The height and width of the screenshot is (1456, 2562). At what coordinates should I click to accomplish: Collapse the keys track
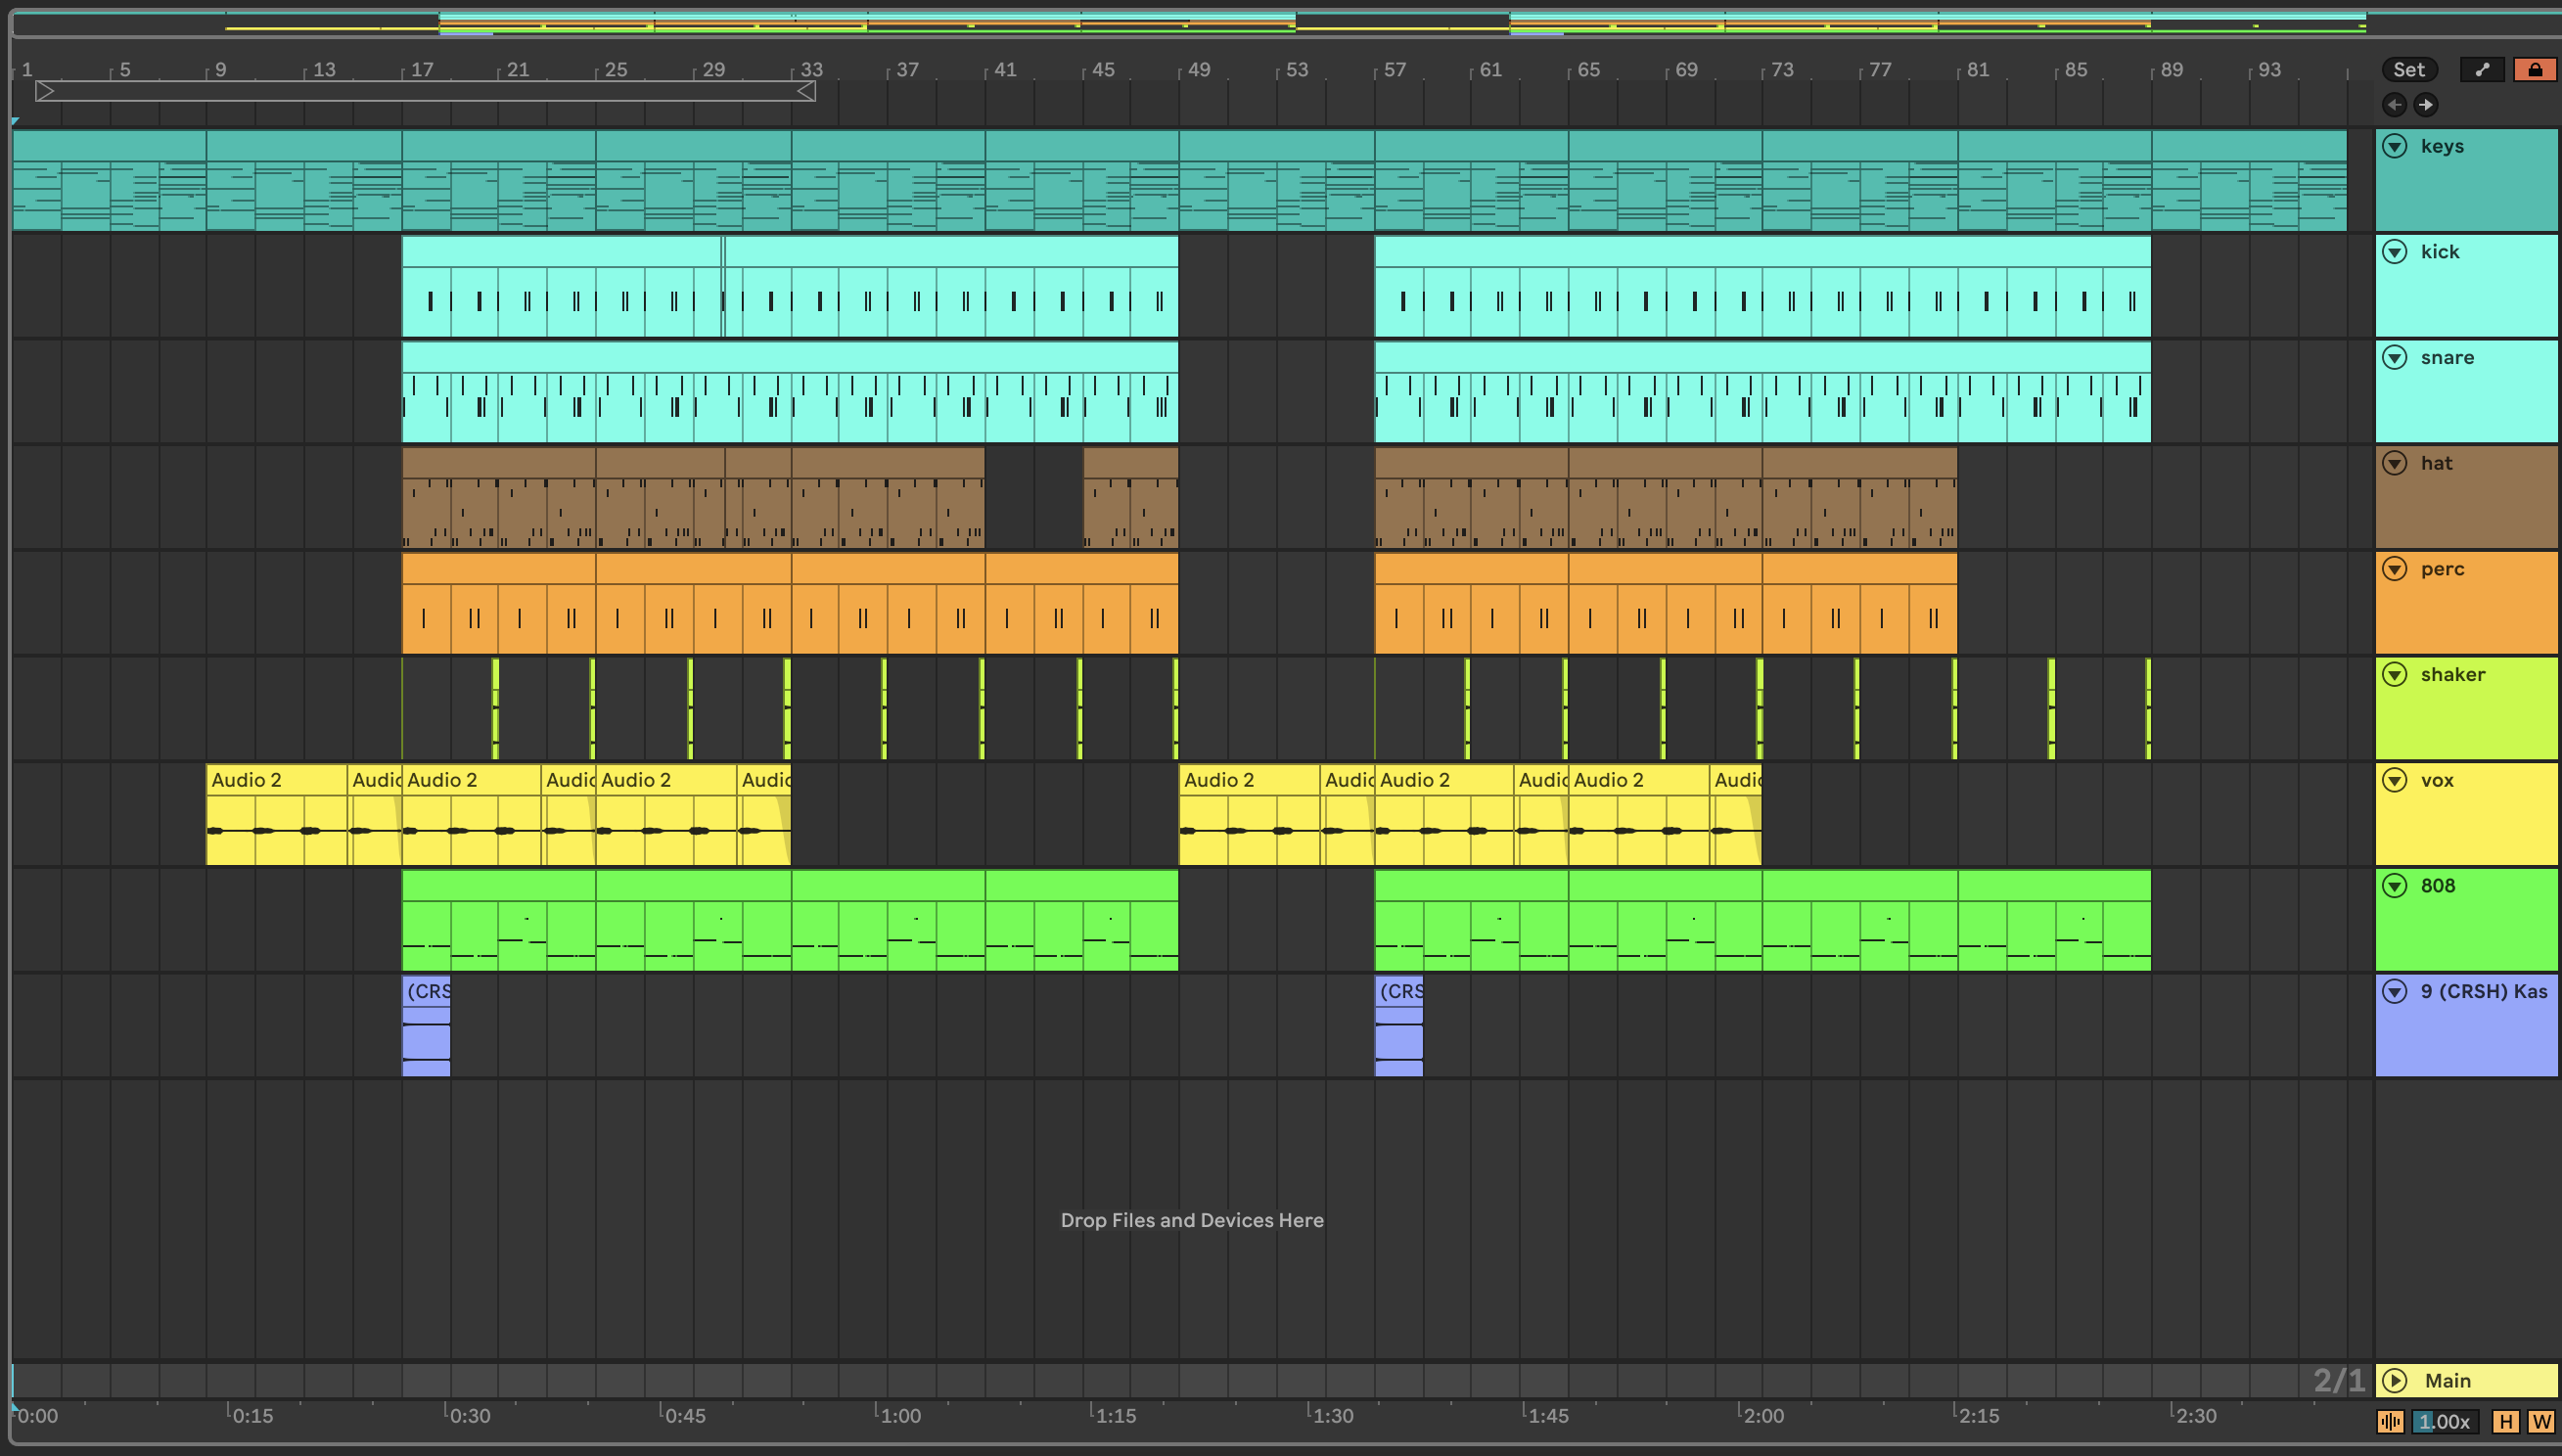[x=2395, y=146]
